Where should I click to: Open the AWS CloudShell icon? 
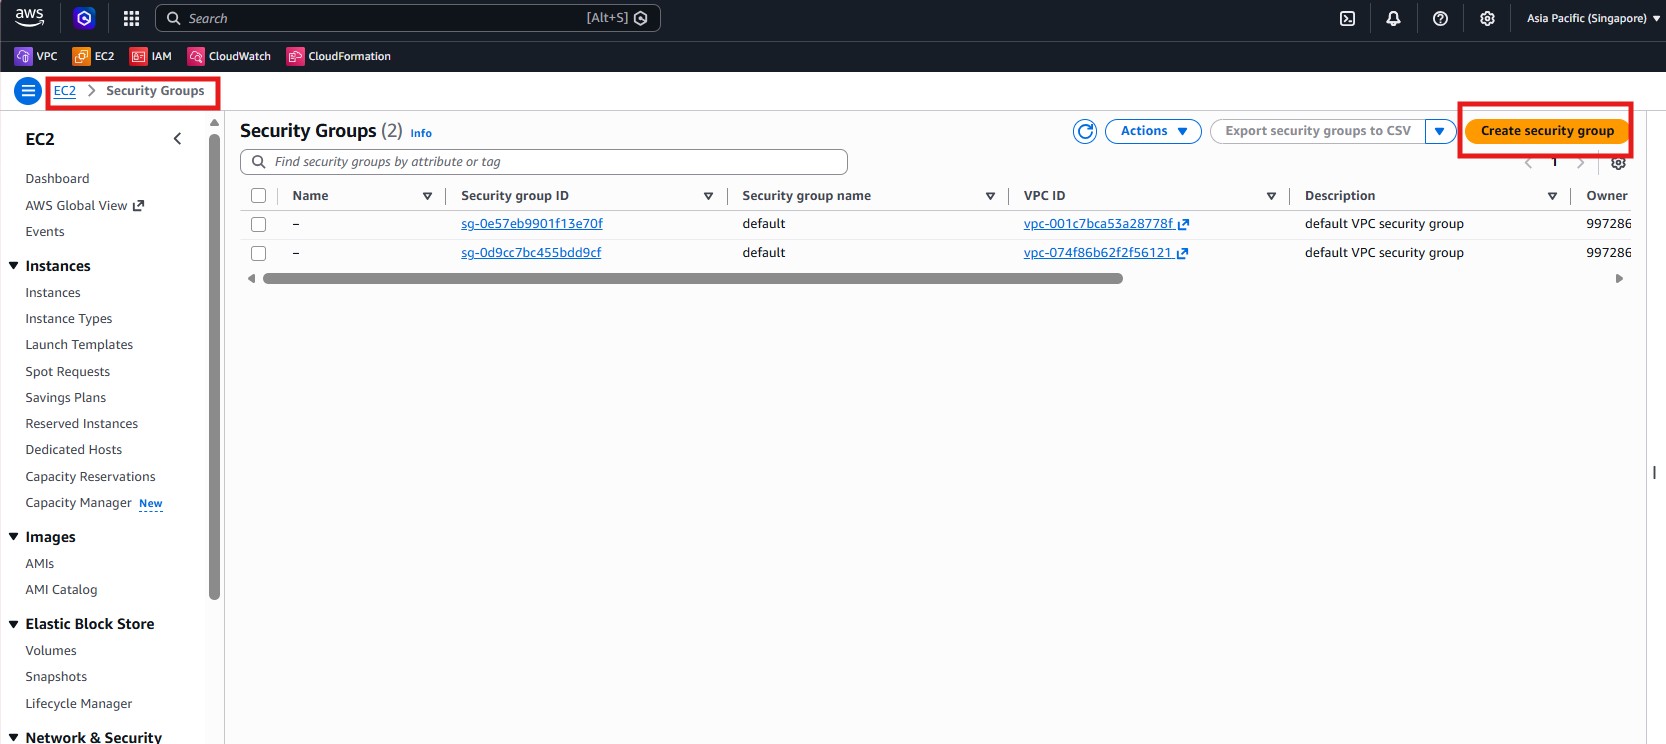[1347, 18]
